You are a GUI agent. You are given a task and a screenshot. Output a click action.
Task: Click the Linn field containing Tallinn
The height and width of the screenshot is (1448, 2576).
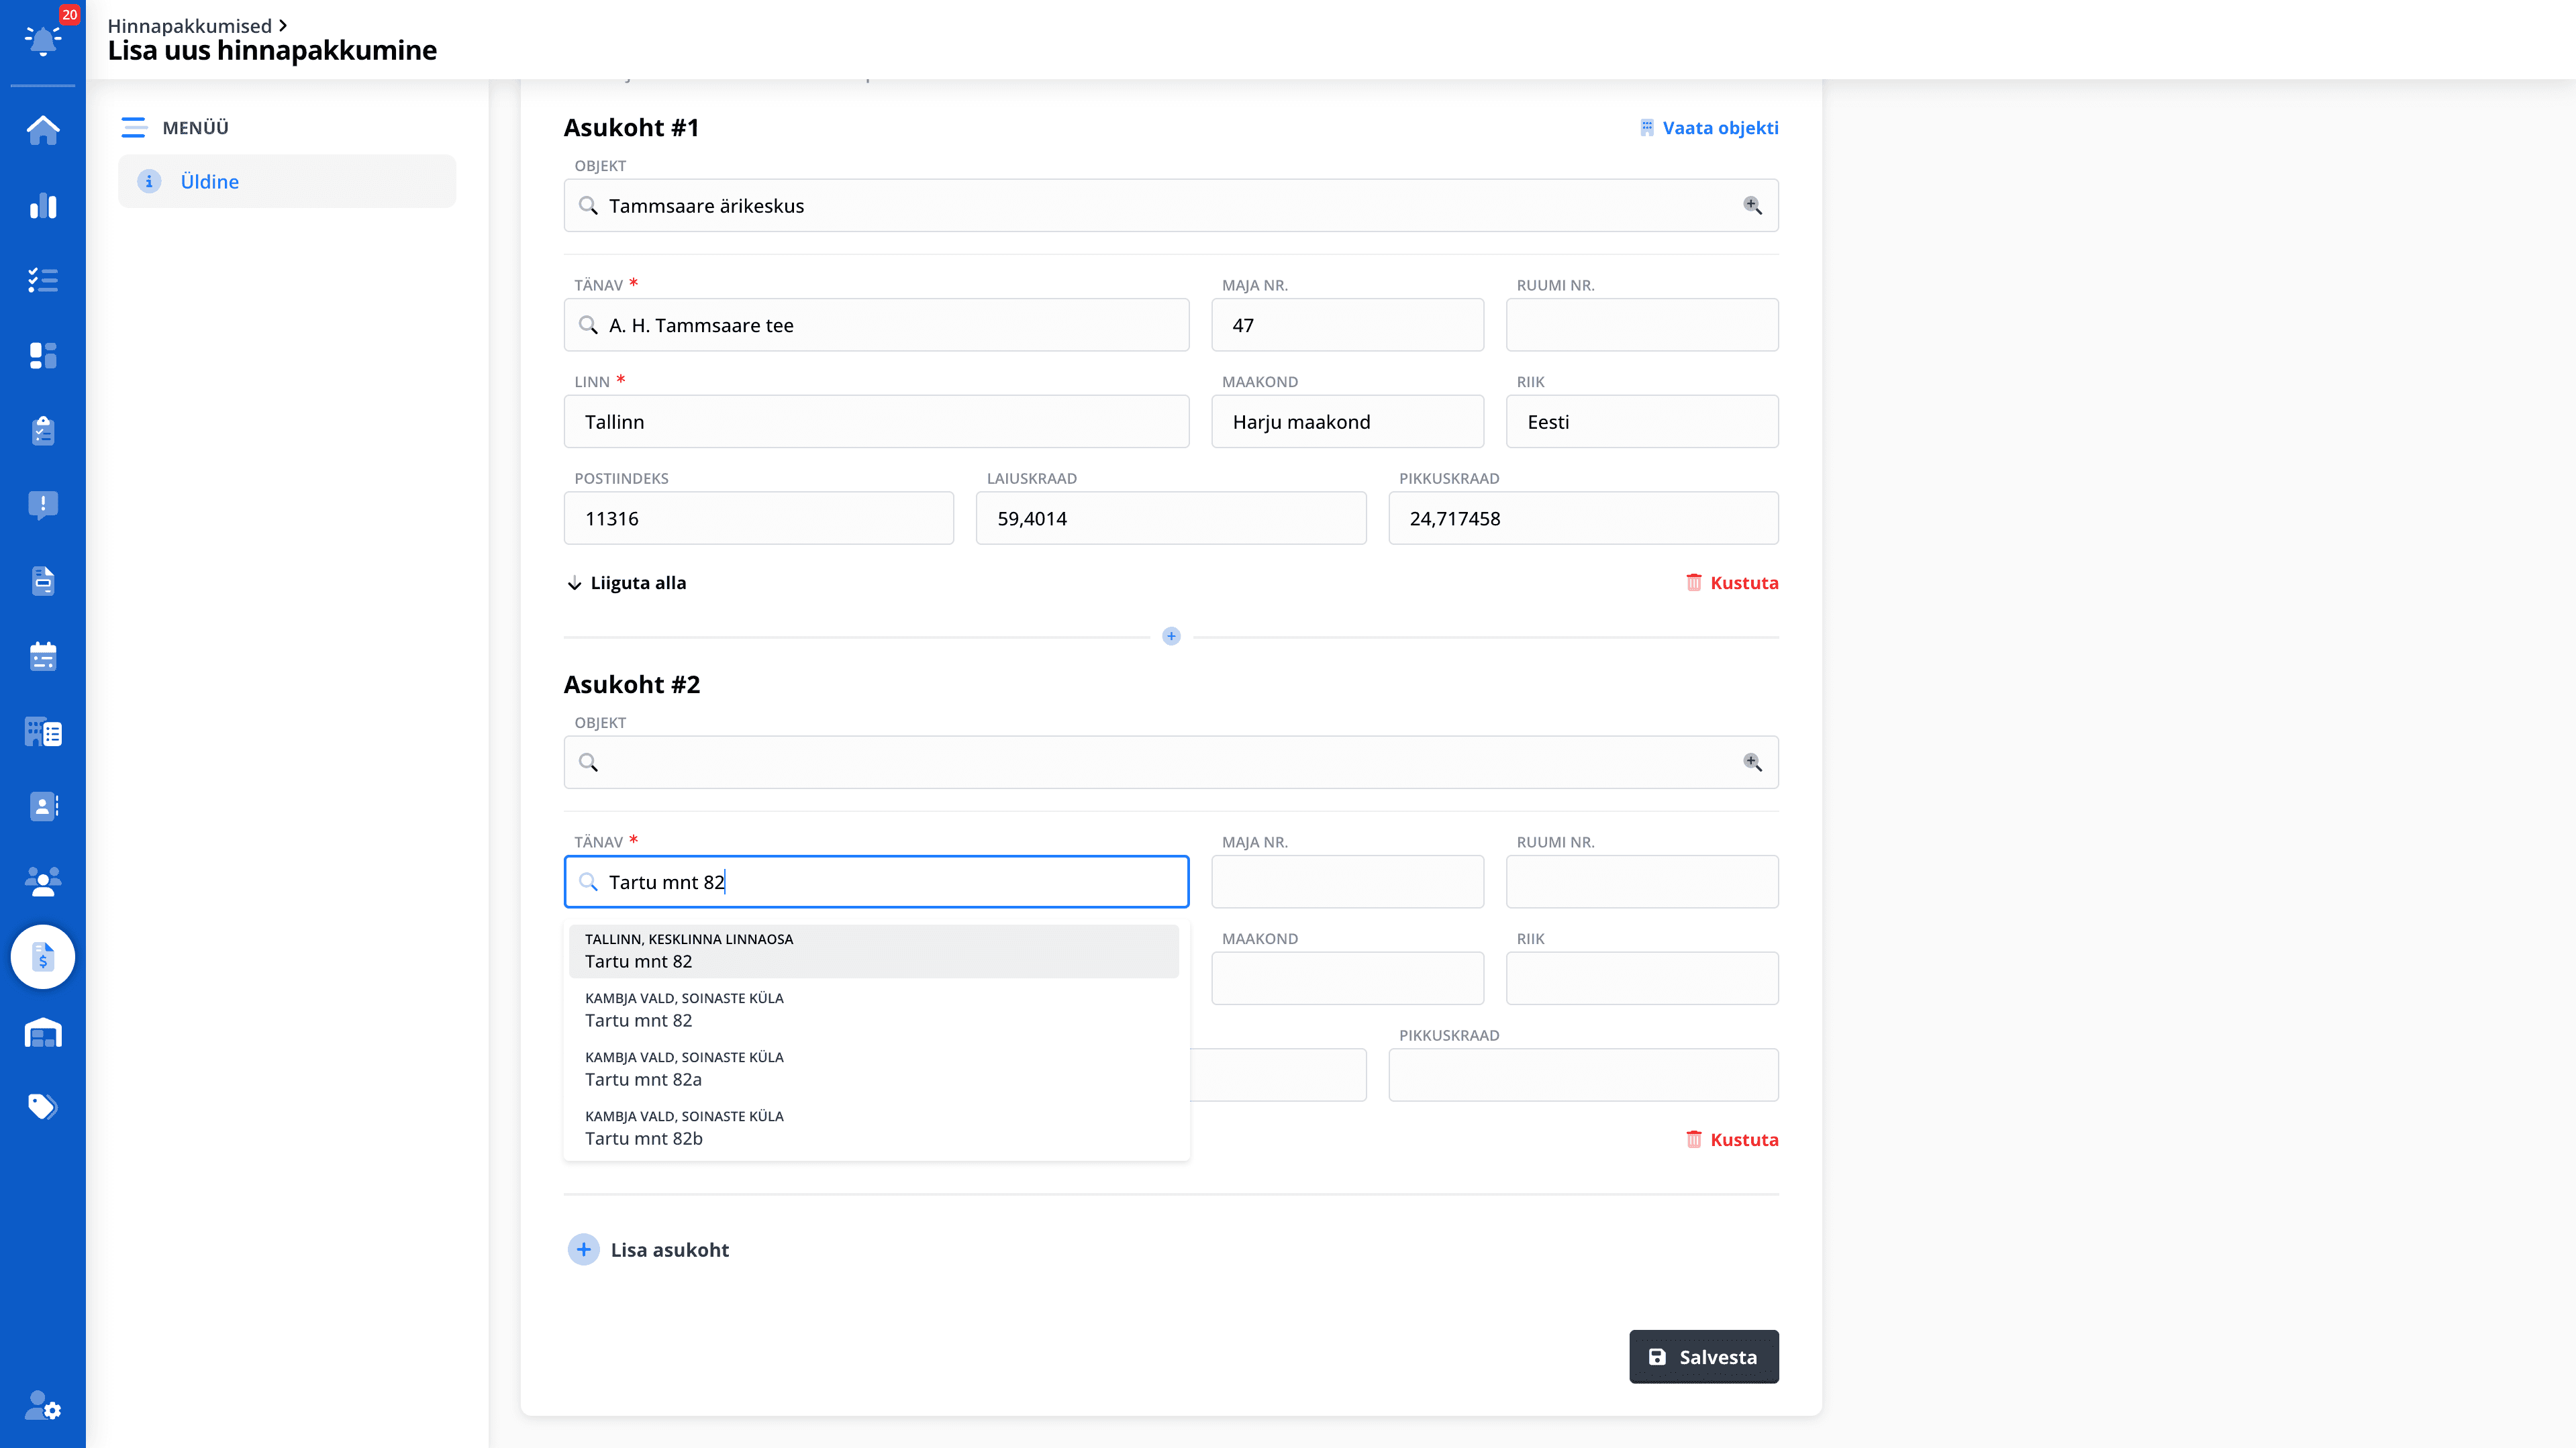coord(877,421)
